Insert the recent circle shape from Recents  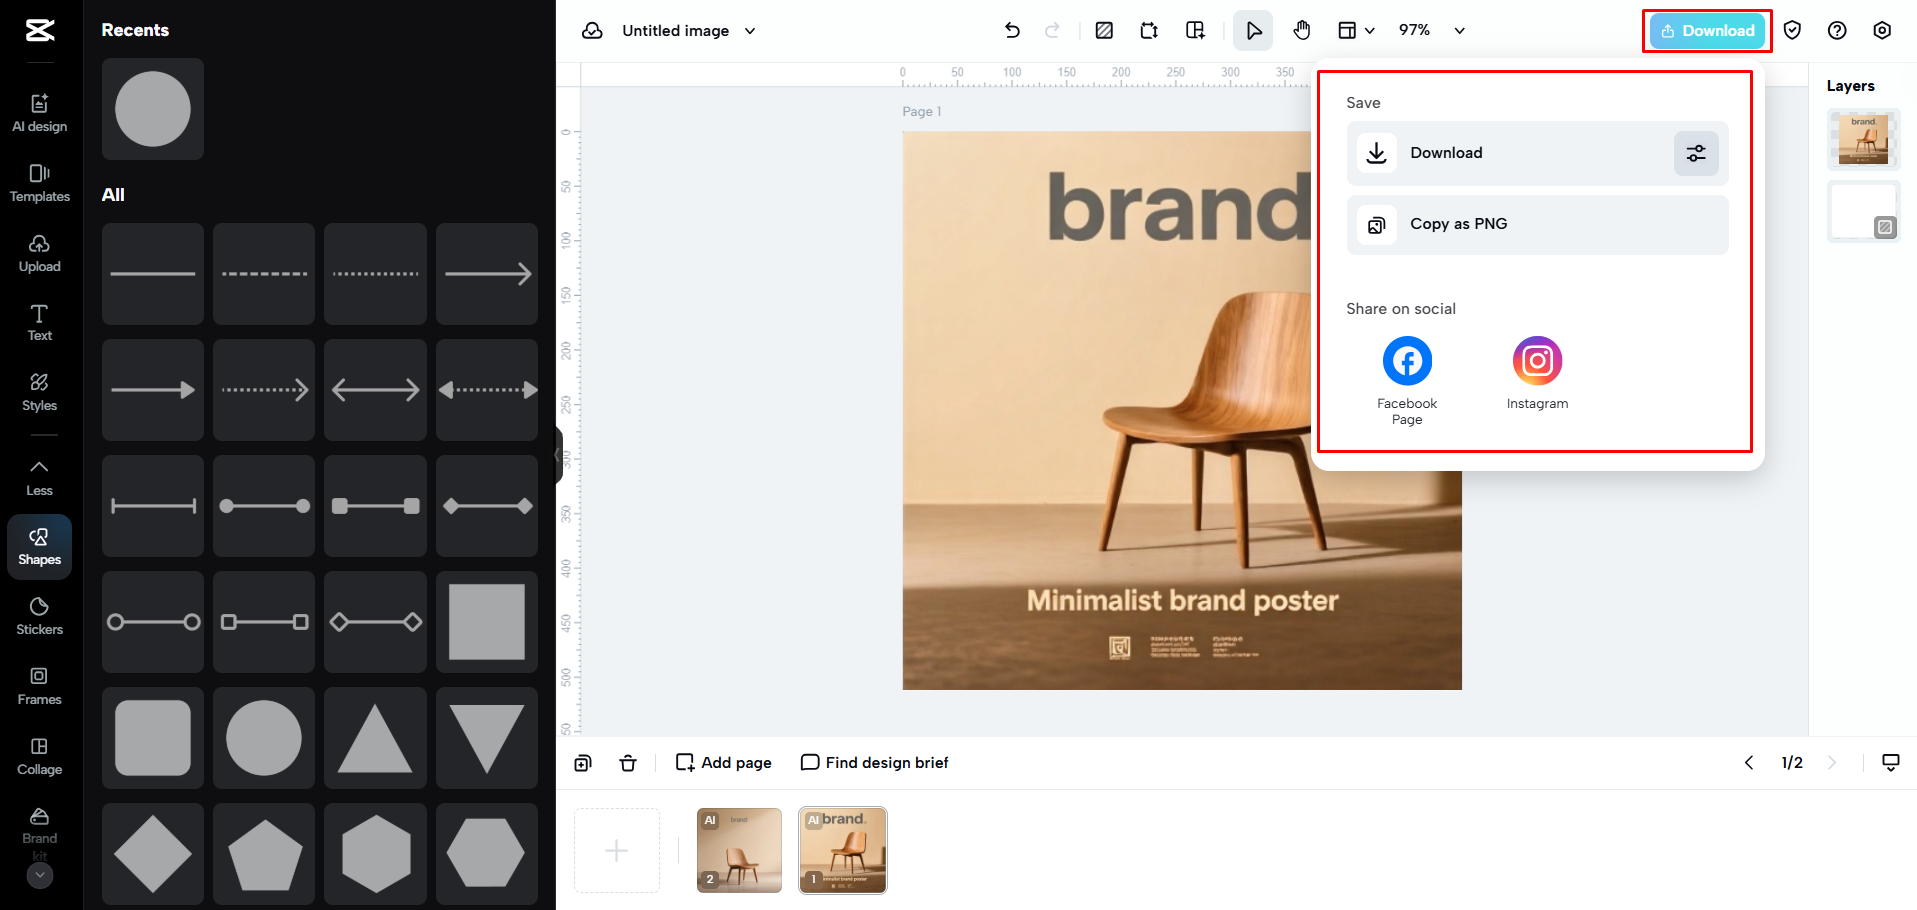click(x=153, y=109)
